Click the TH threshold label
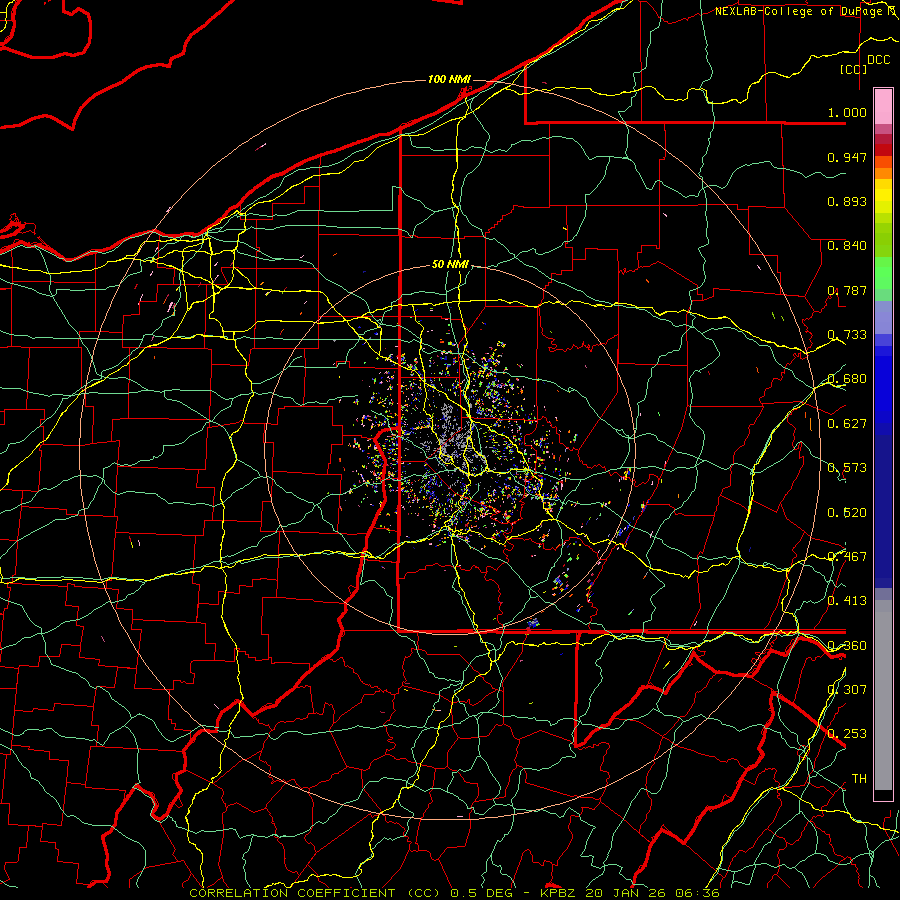This screenshot has height=900, width=900. click(859, 779)
